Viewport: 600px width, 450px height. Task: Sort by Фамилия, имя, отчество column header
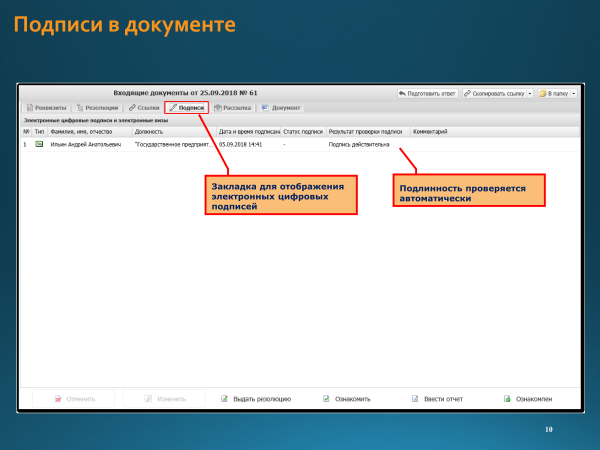click(85, 131)
